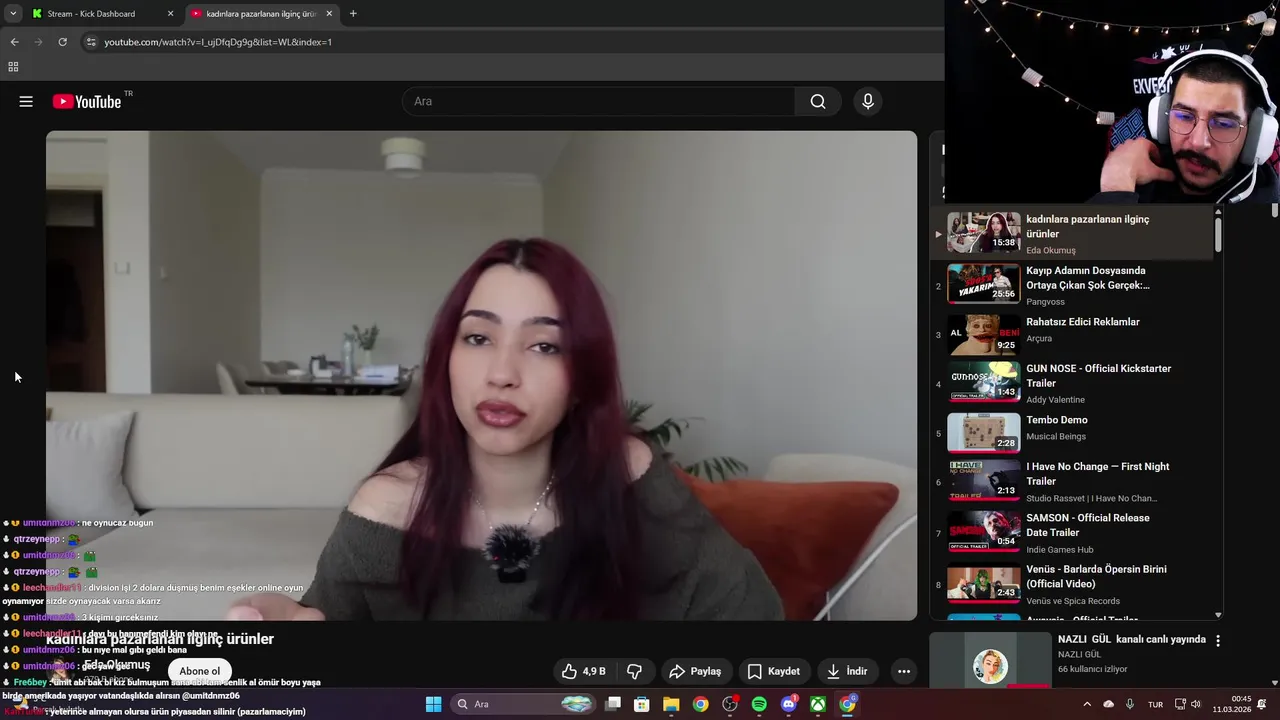Select the 'Addy Valentine' channel name in the playlist
The image size is (1280, 720).
1056,400
